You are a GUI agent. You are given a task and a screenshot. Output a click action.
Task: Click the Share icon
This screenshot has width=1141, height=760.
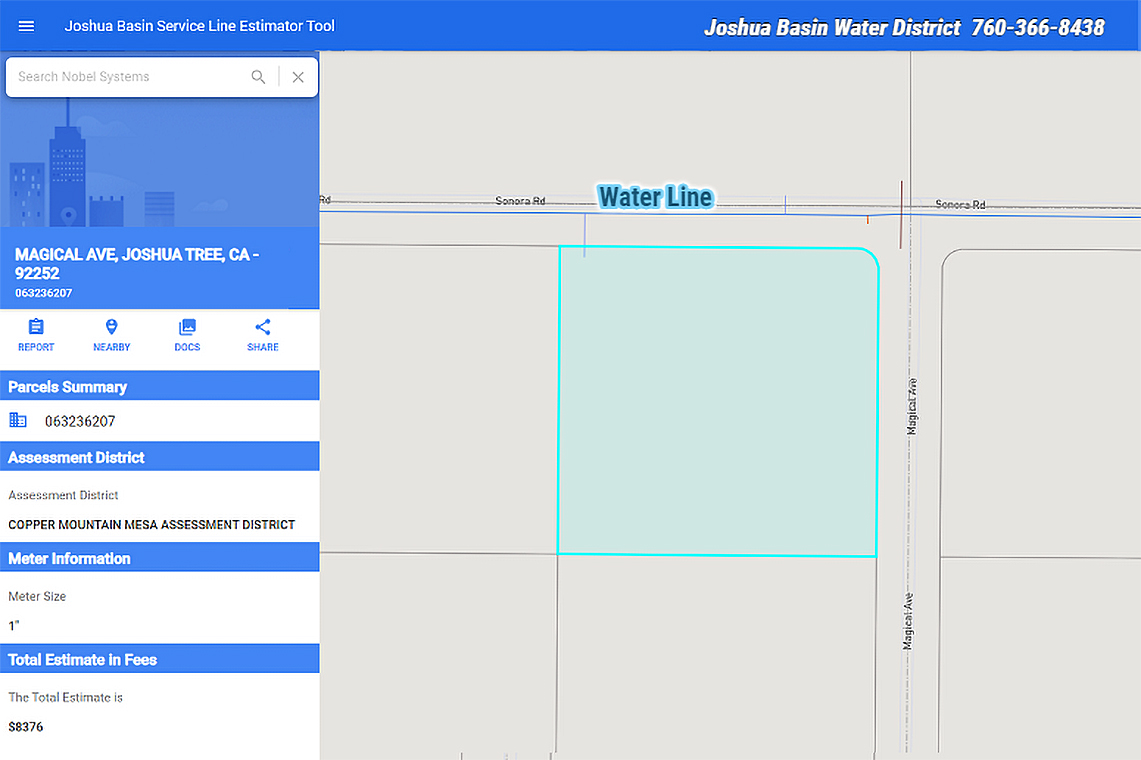[x=263, y=327]
